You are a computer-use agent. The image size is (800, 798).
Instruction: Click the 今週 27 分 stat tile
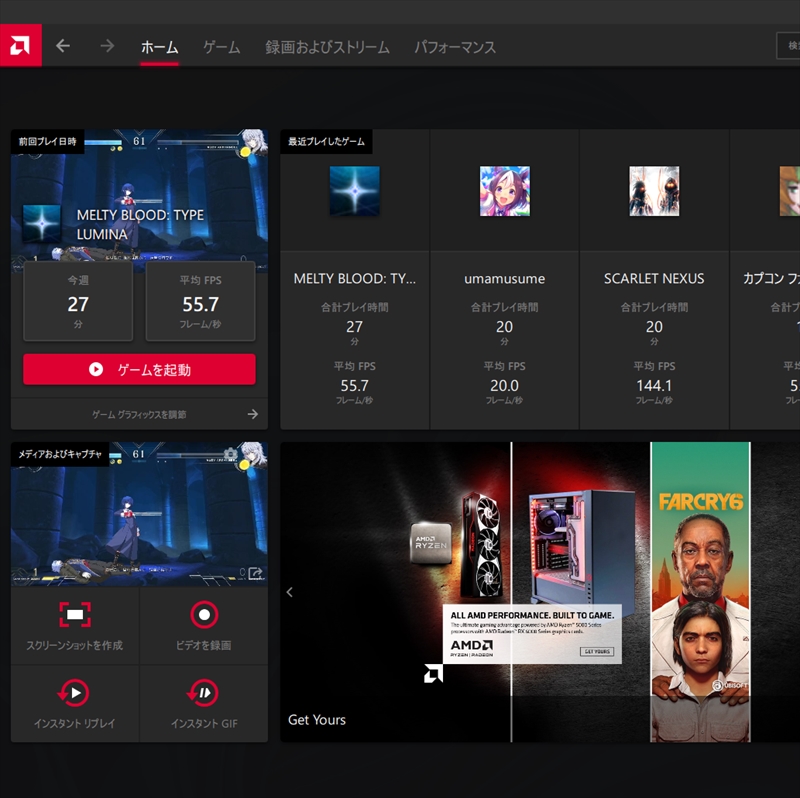pos(78,301)
